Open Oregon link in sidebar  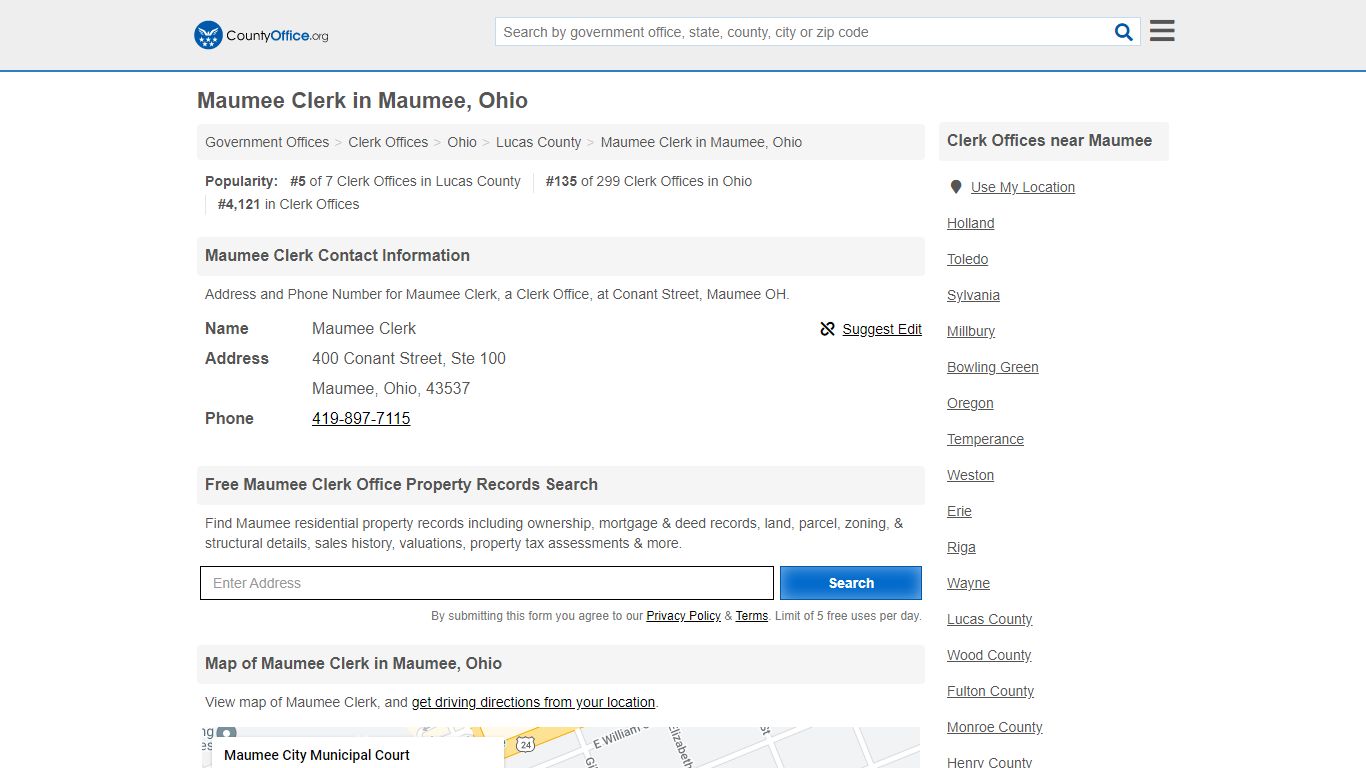970,403
